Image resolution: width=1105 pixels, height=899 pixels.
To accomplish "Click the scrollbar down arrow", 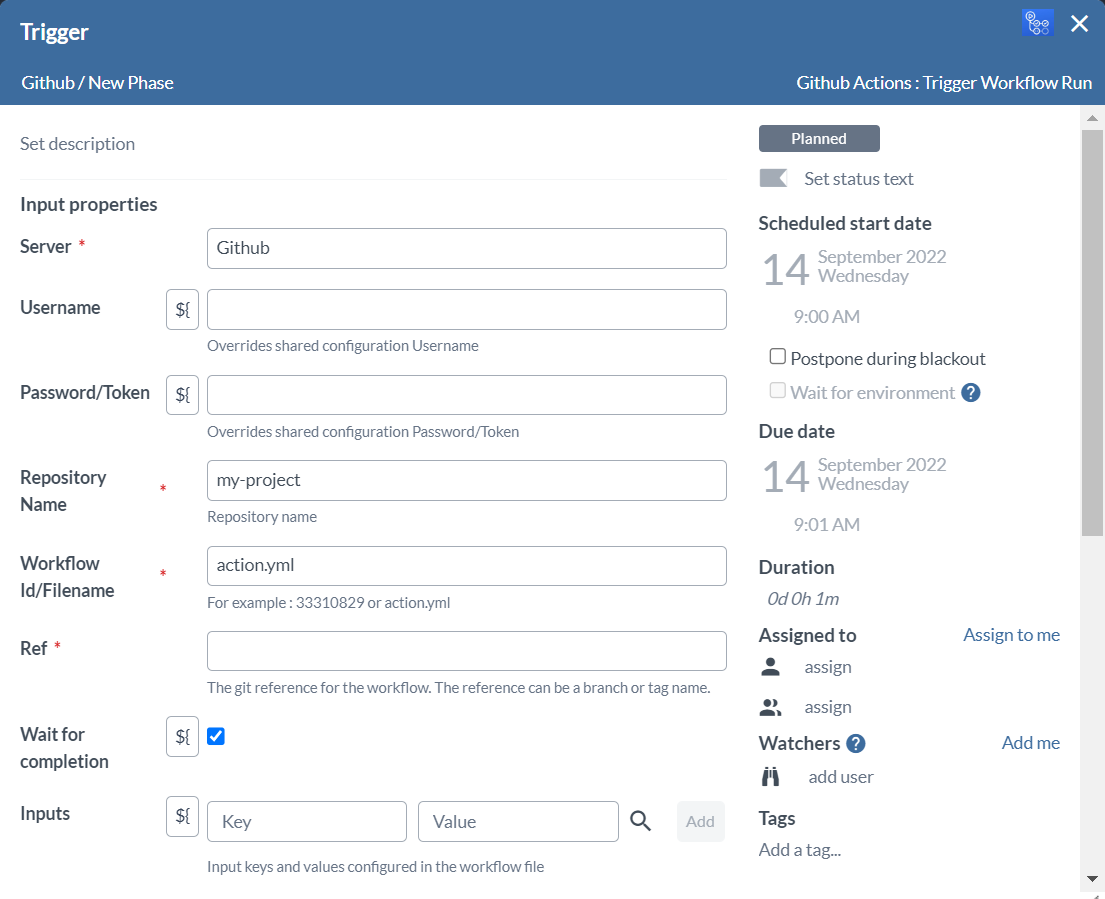I will (x=1092, y=878).
